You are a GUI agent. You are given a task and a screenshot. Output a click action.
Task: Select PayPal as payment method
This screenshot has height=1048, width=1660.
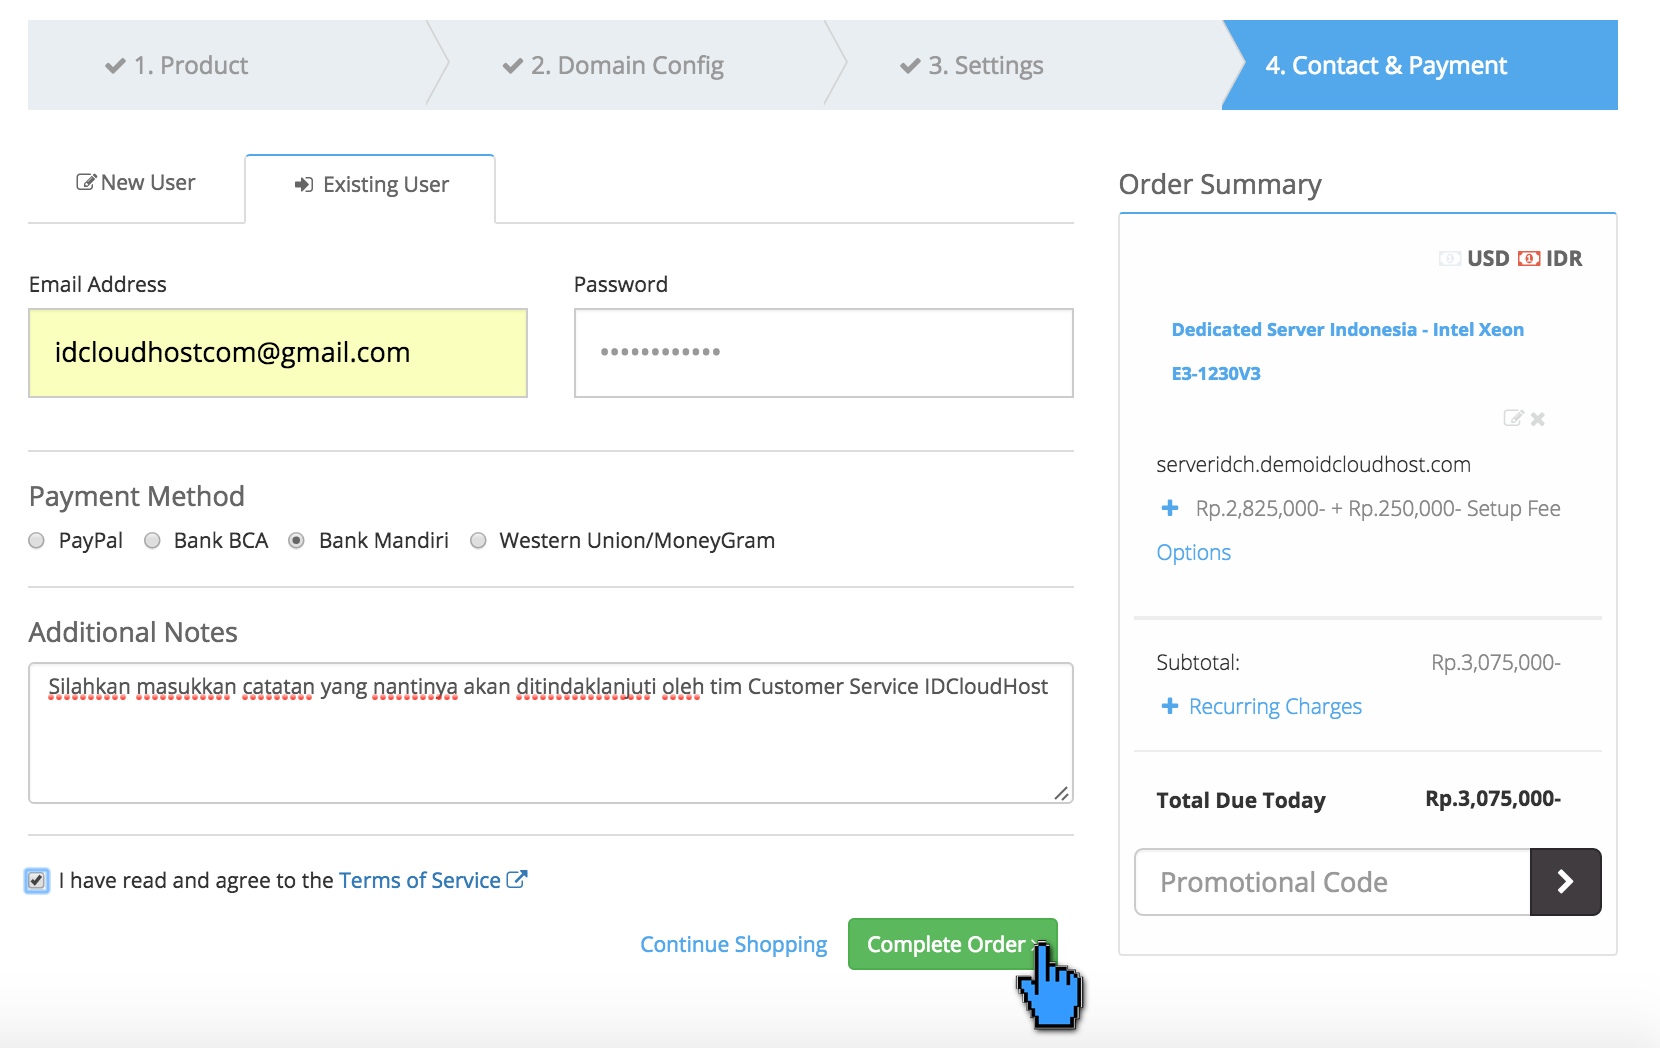pyautogui.click(x=36, y=540)
